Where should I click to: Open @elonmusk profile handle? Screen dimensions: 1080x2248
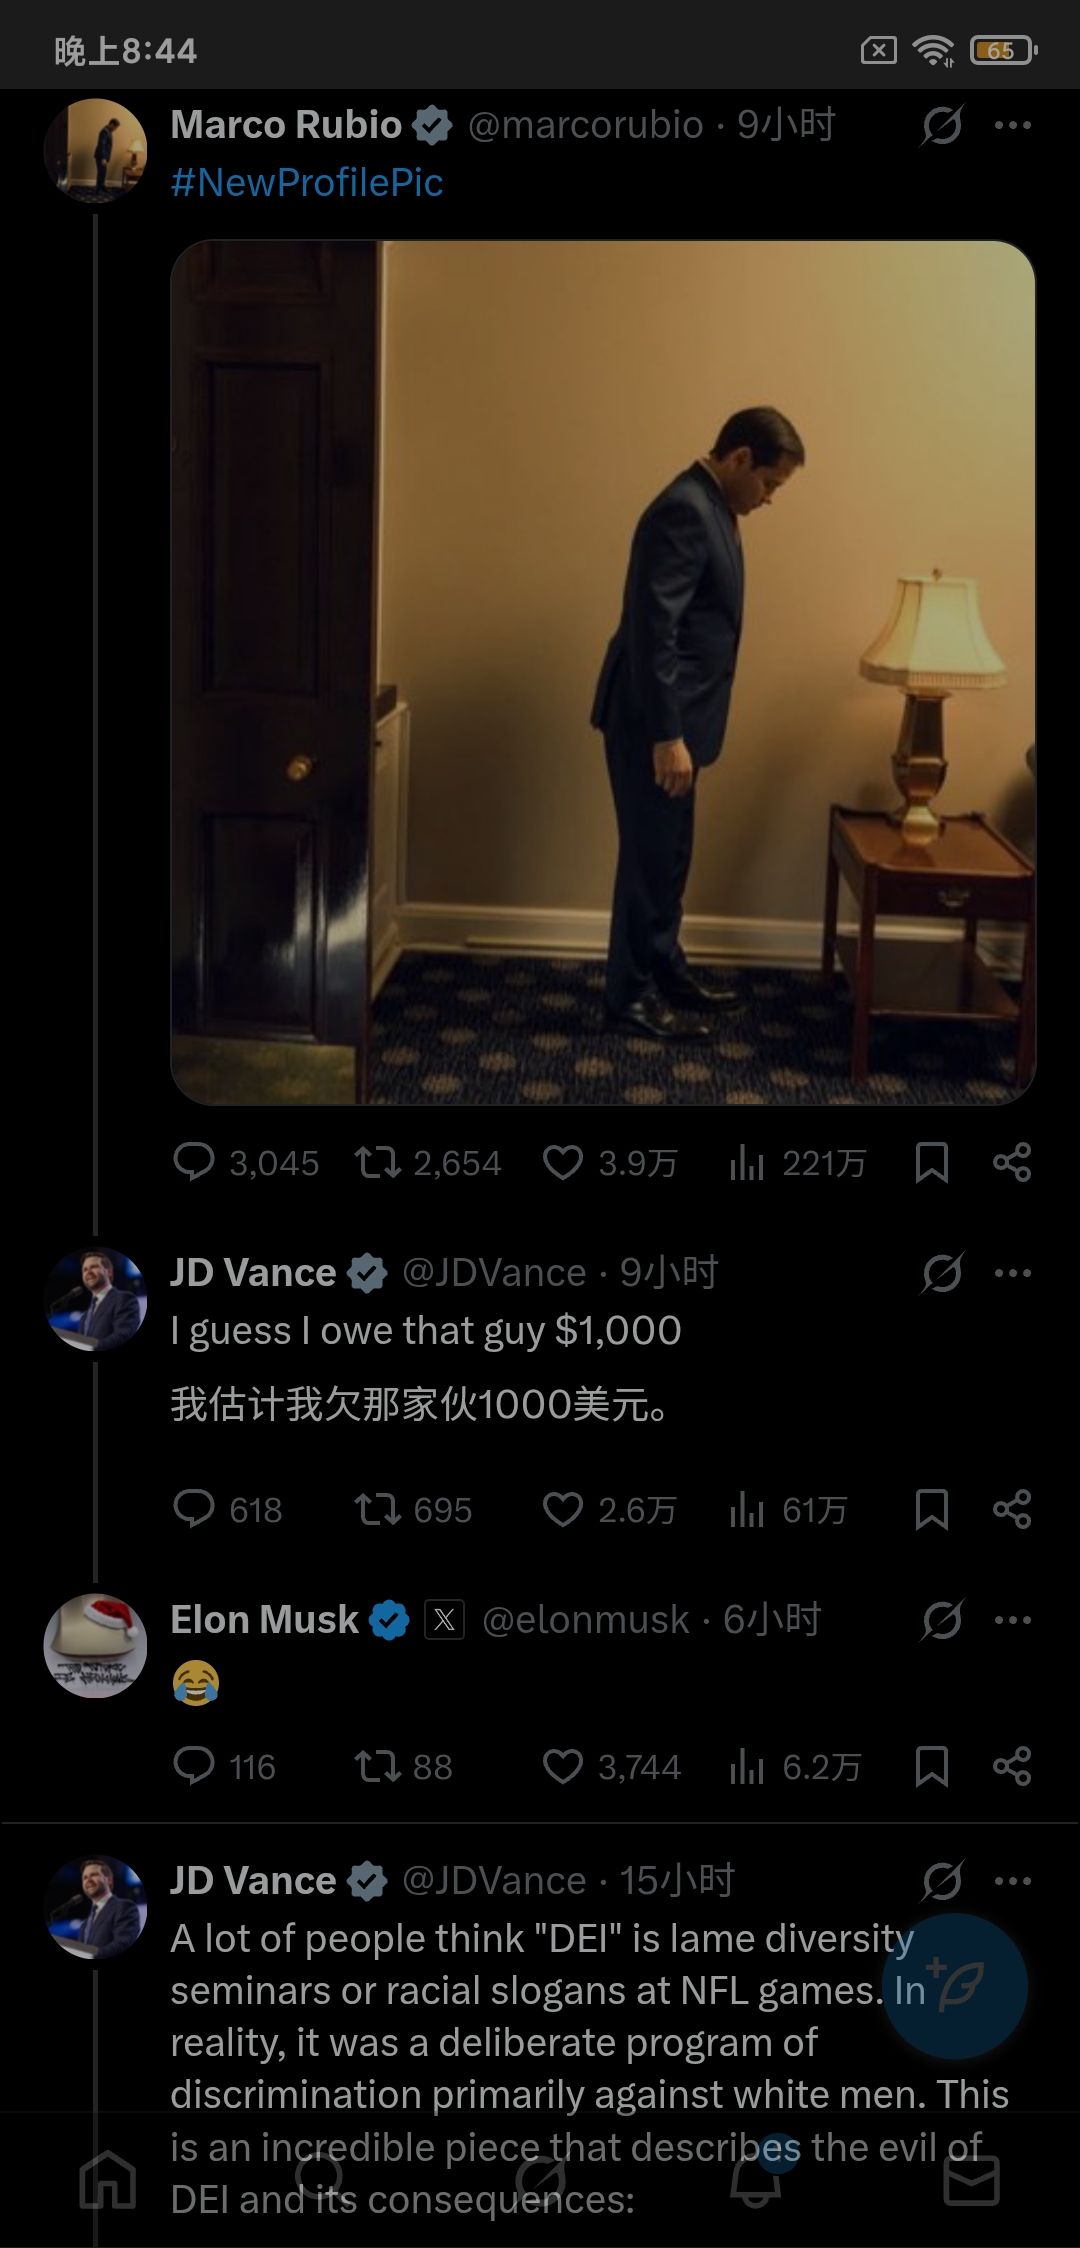pos(586,1620)
